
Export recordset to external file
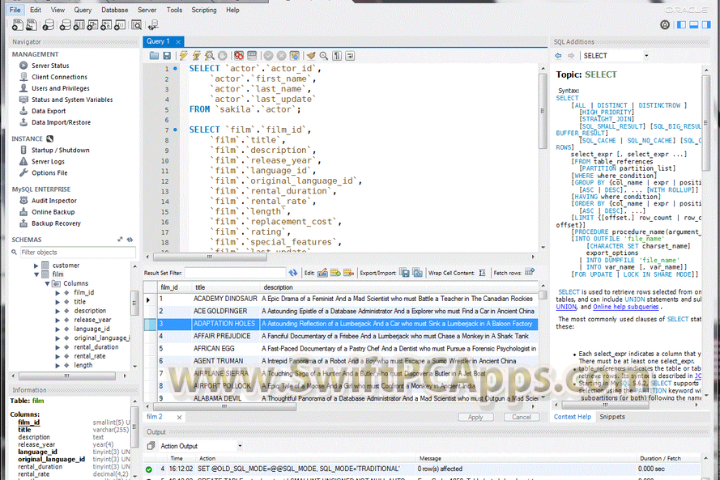click(405, 273)
